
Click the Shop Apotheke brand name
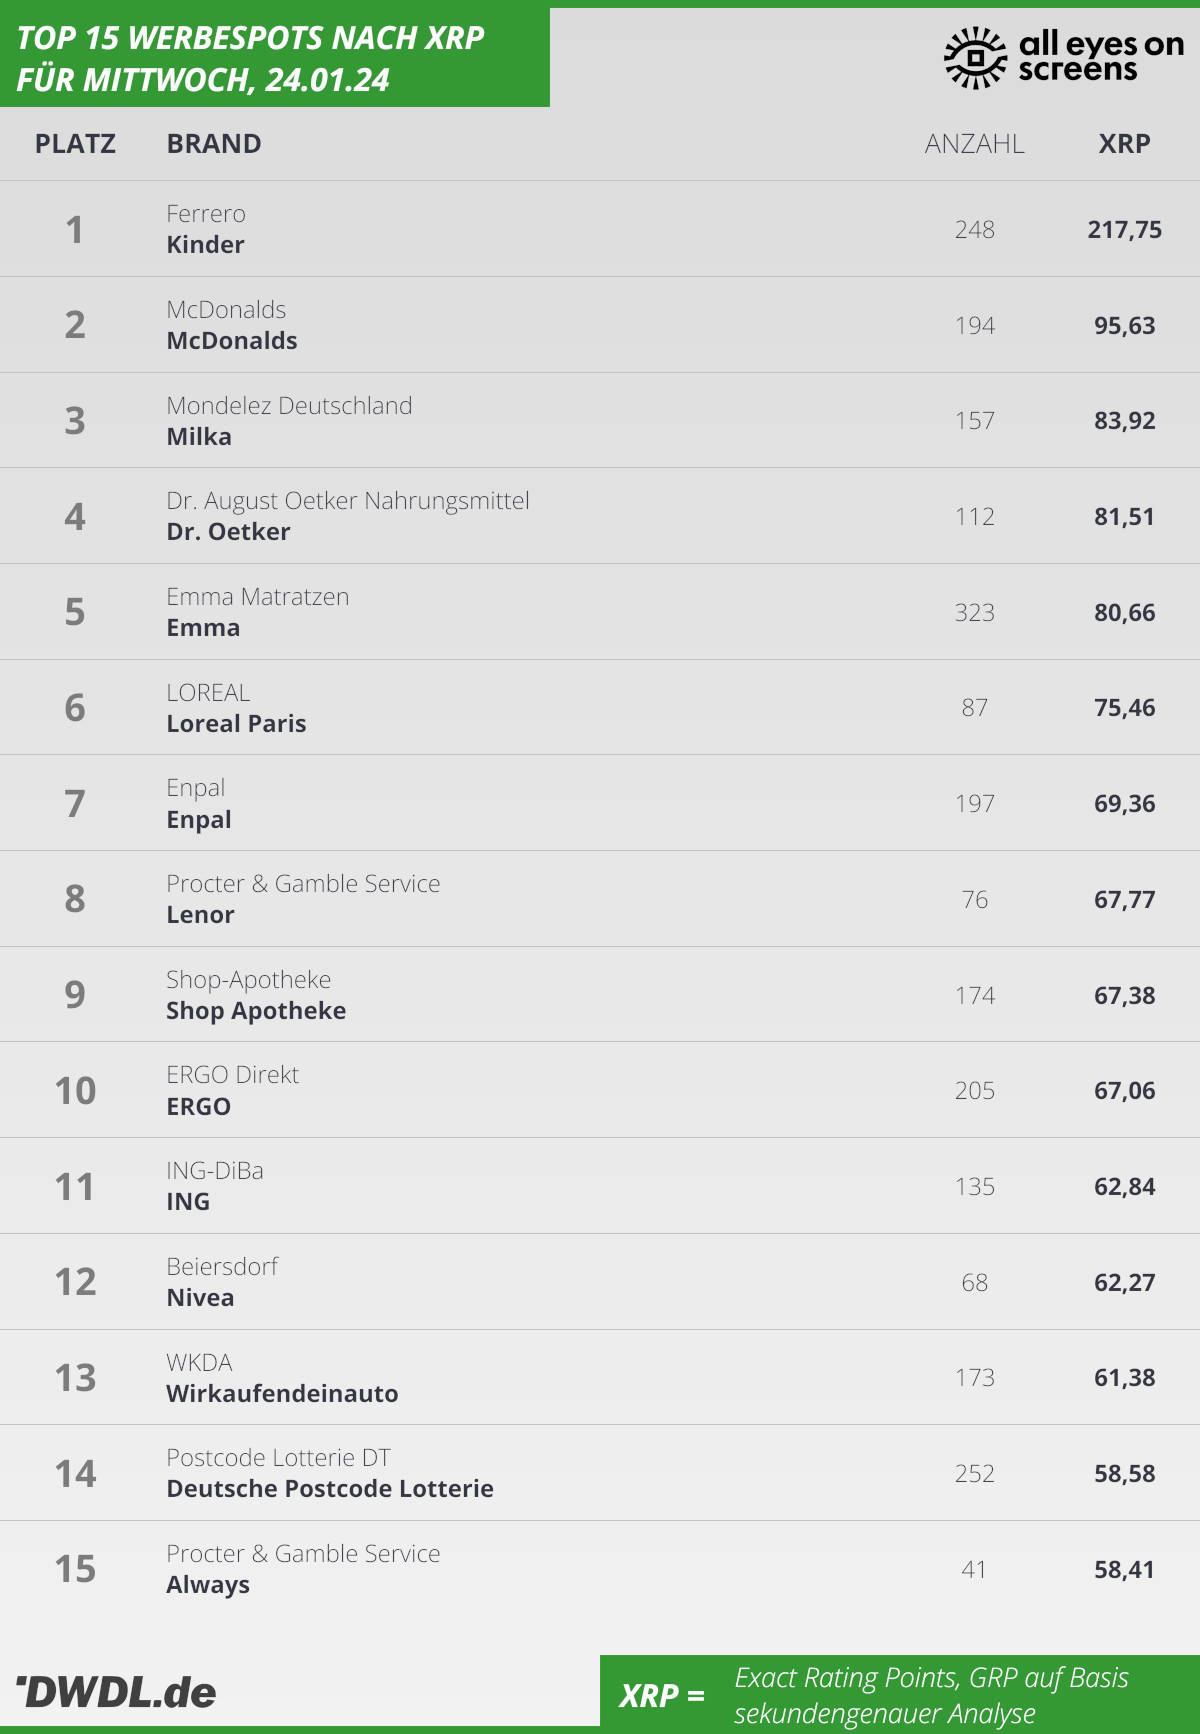256,1011
